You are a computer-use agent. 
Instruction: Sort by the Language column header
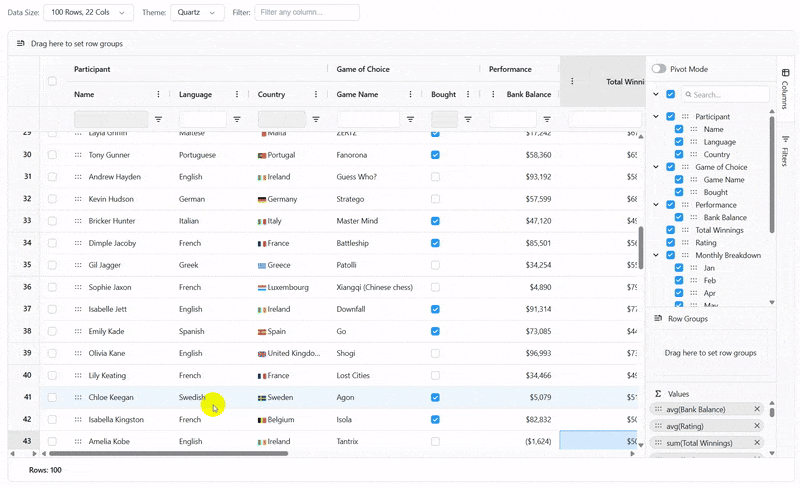[195, 94]
